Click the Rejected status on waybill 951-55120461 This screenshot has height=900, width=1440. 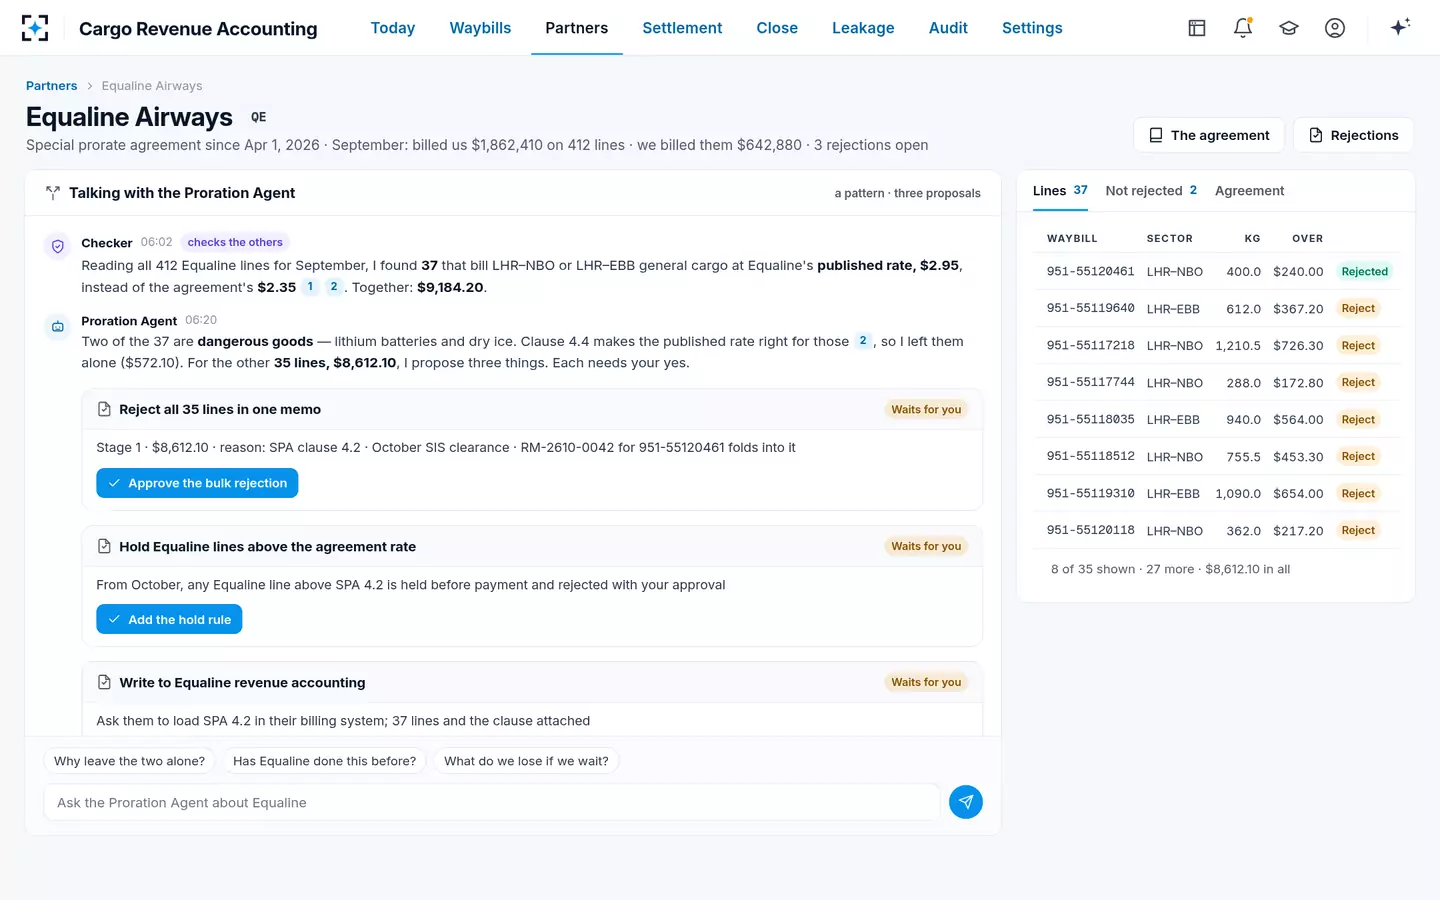pyautogui.click(x=1365, y=272)
